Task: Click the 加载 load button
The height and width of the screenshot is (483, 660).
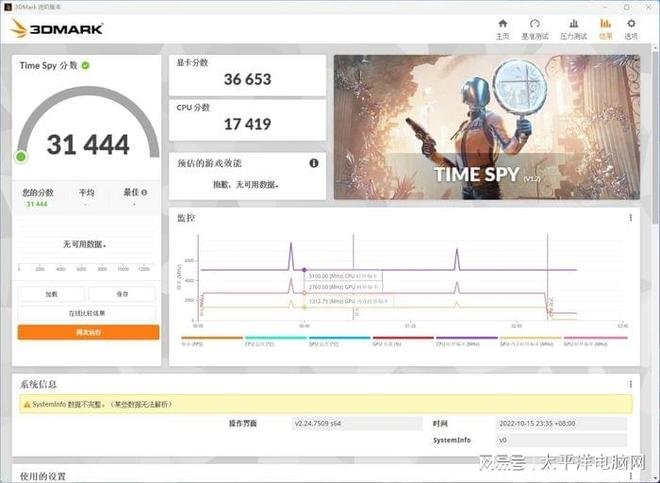Action: pyautogui.click(x=51, y=294)
